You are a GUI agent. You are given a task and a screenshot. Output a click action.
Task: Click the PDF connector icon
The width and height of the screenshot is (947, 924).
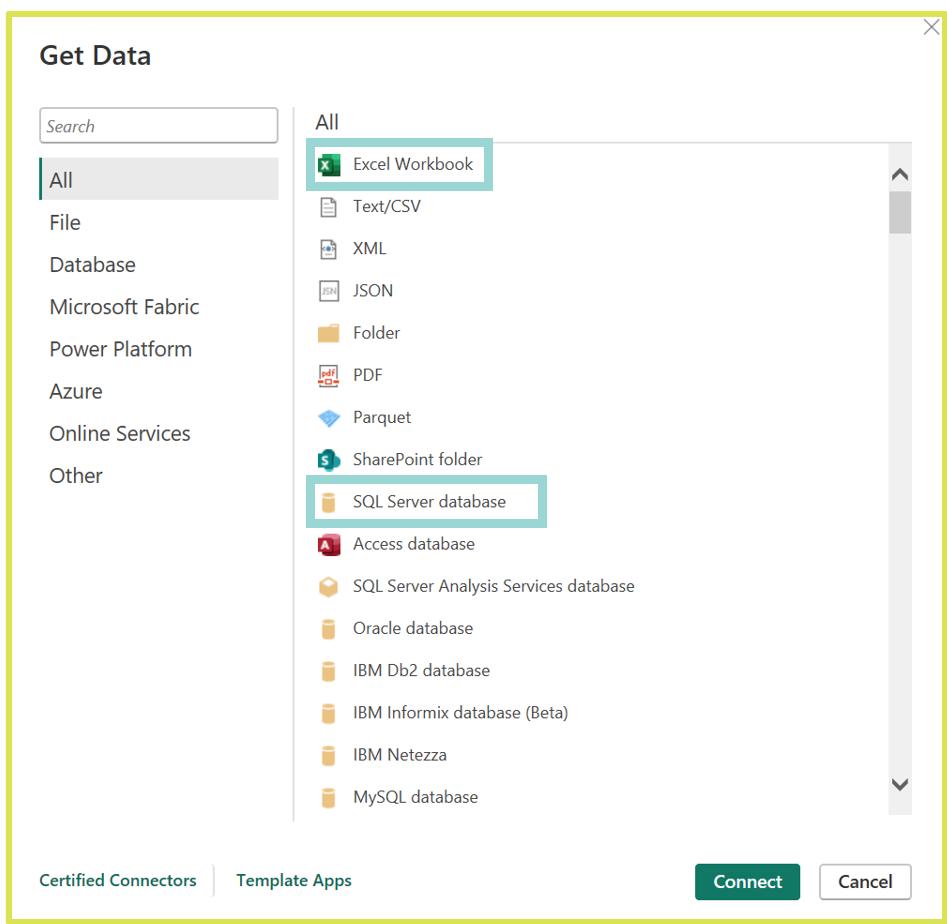click(x=328, y=376)
